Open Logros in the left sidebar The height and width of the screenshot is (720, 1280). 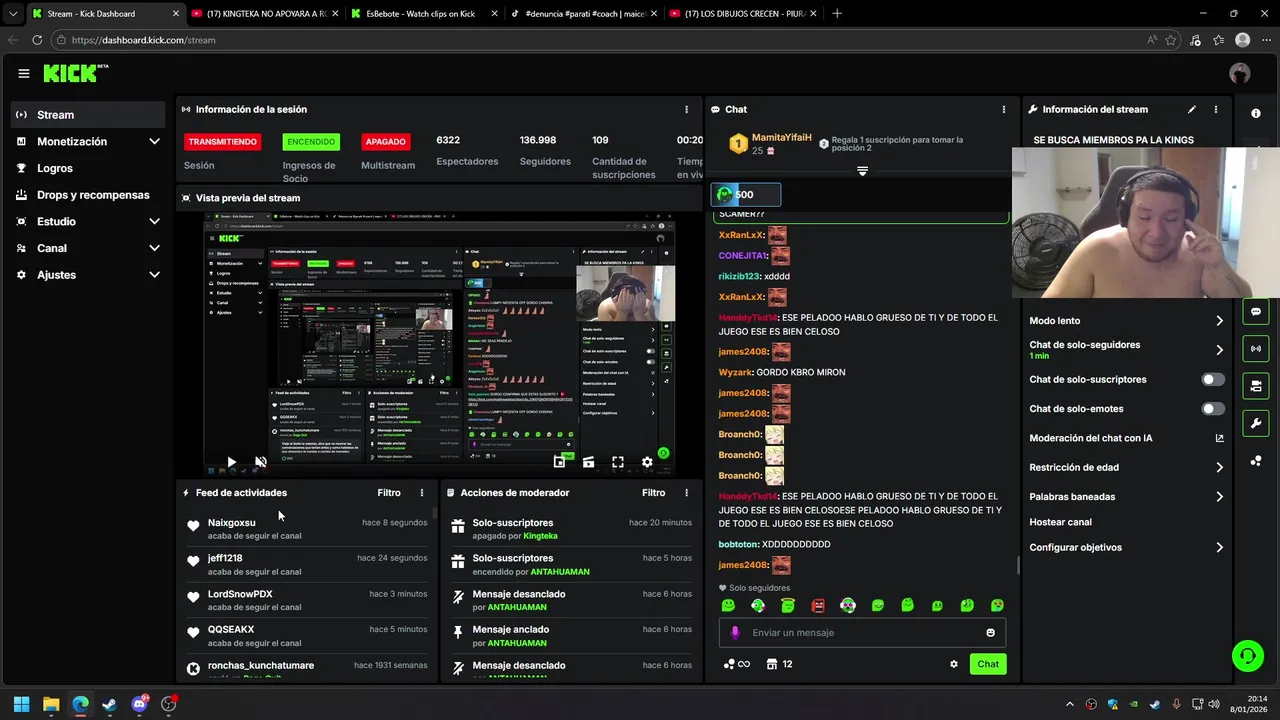88,169
